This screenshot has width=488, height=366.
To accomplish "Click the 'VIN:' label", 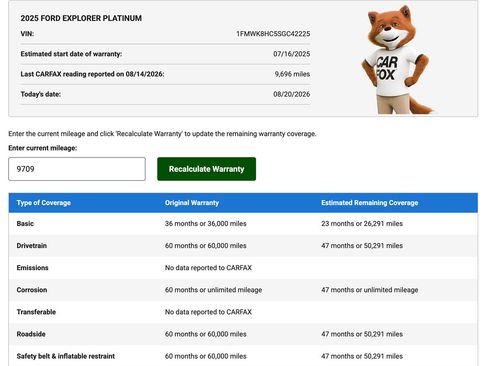I will click(x=27, y=34).
